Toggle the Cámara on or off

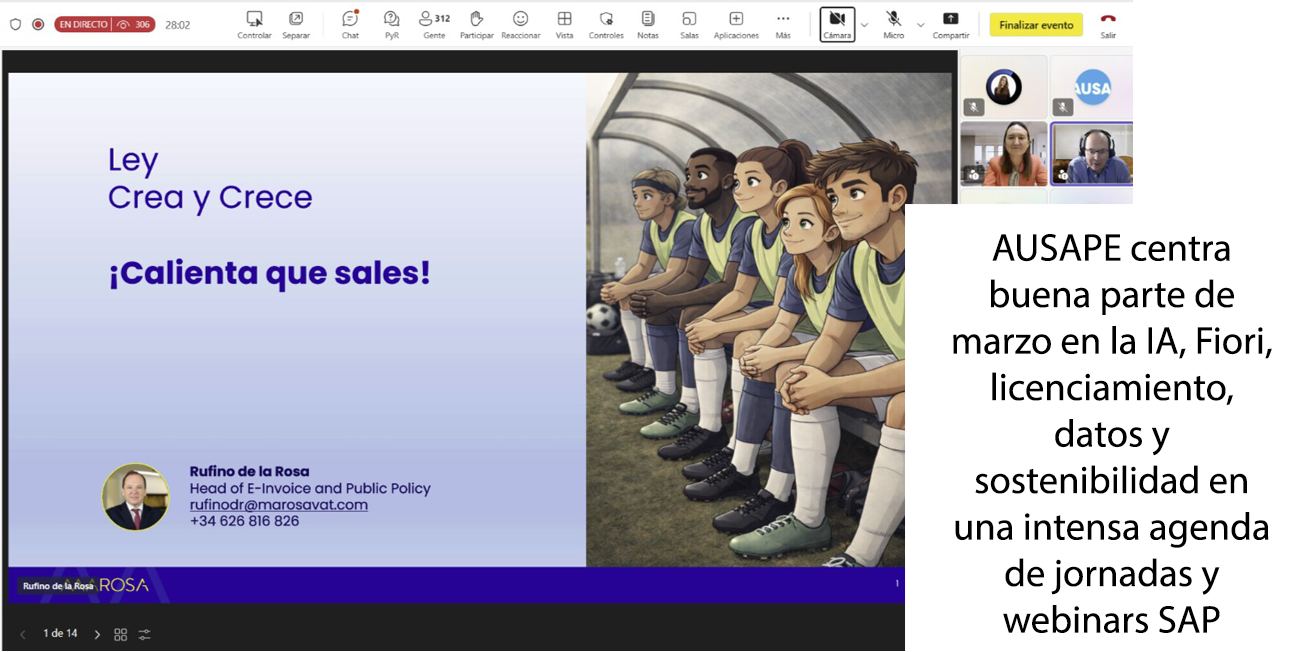(x=837, y=24)
